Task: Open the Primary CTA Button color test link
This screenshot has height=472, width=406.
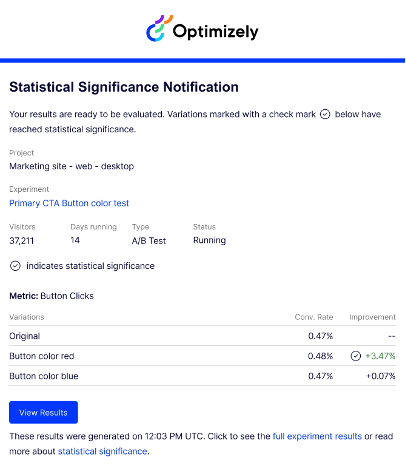Action: pyautogui.click(x=69, y=203)
